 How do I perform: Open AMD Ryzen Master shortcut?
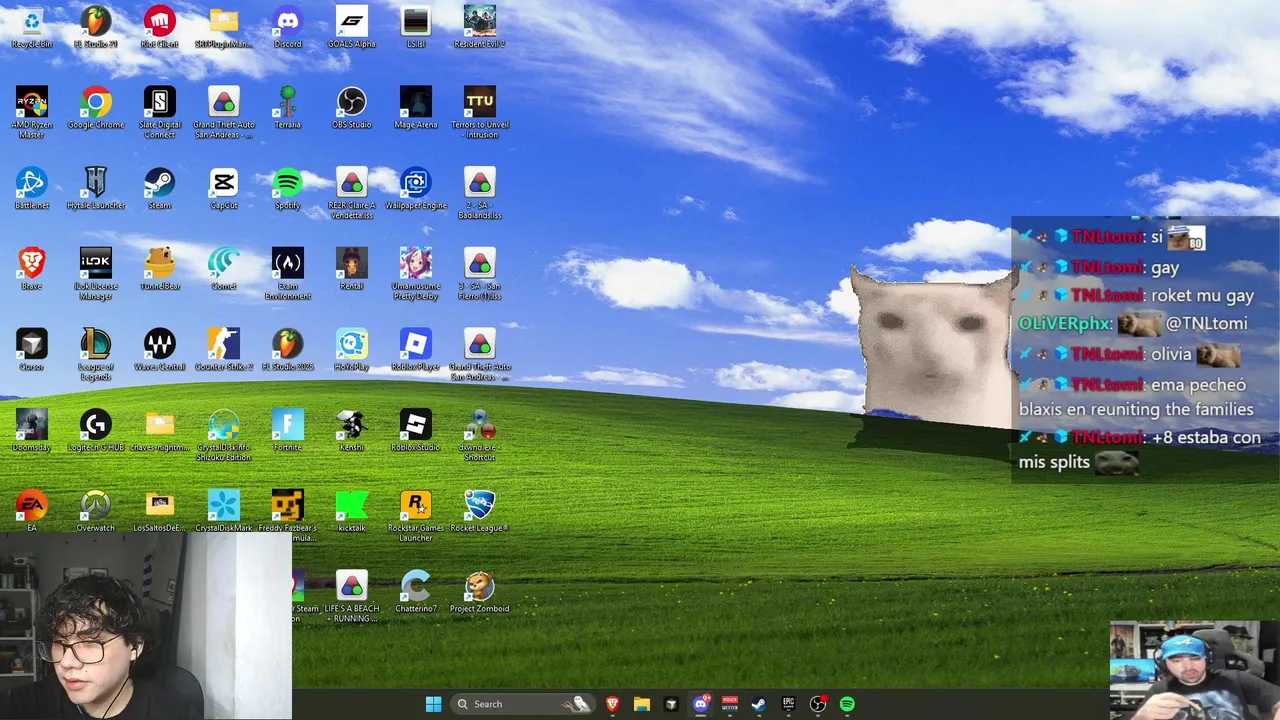pos(32,112)
